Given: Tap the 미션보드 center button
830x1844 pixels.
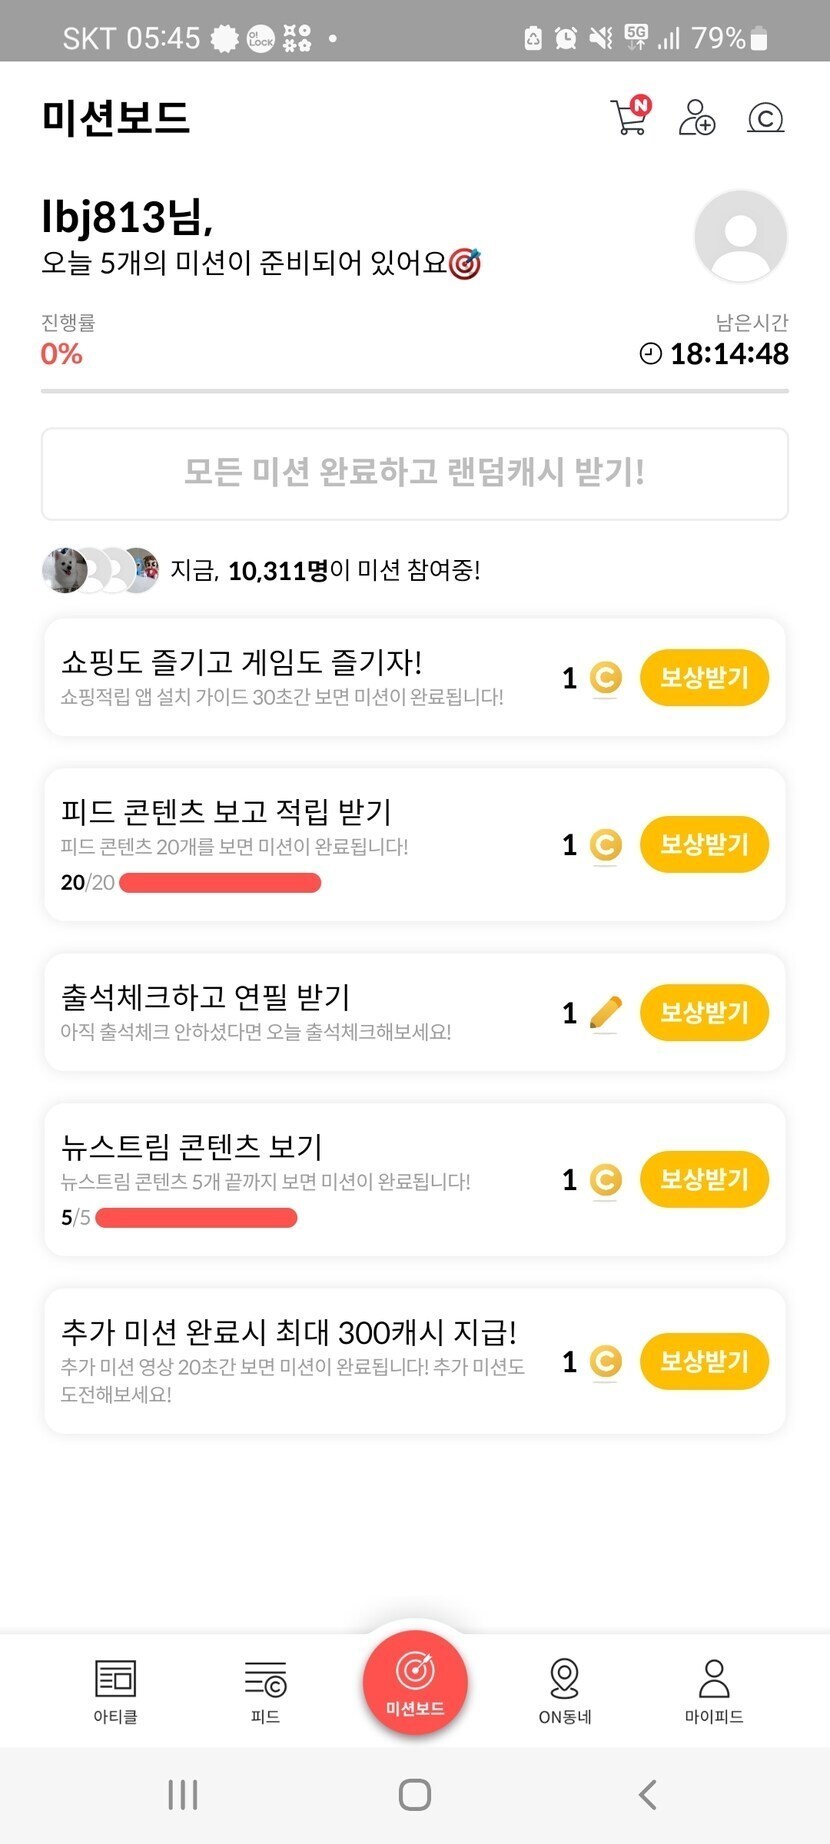Looking at the screenshot, I should (x=415, y=1682).
